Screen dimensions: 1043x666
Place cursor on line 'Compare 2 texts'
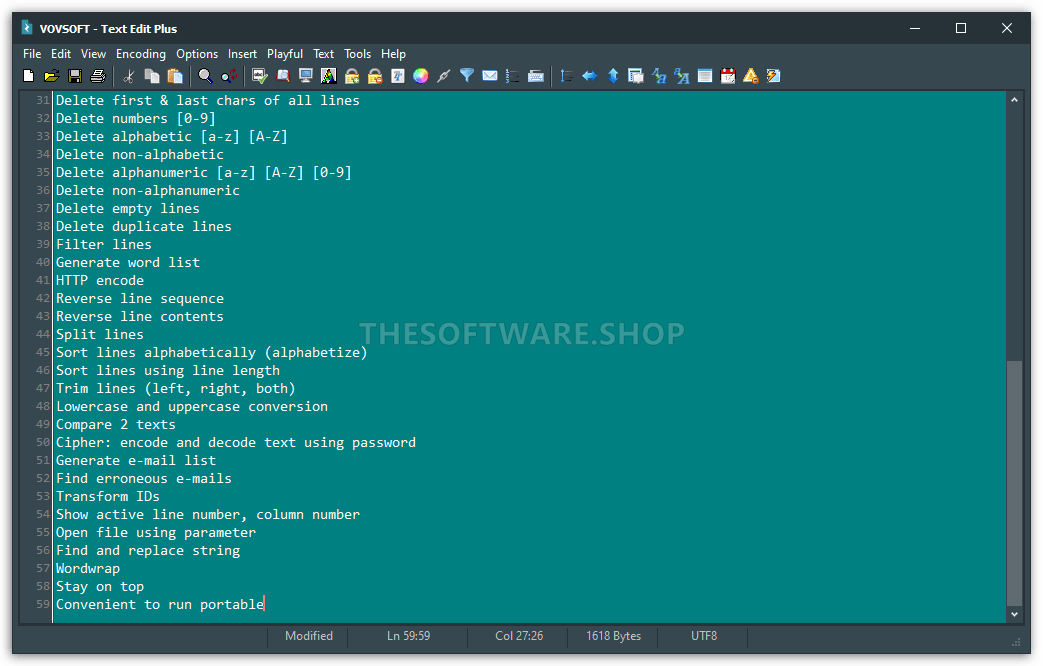pos(116,424)
